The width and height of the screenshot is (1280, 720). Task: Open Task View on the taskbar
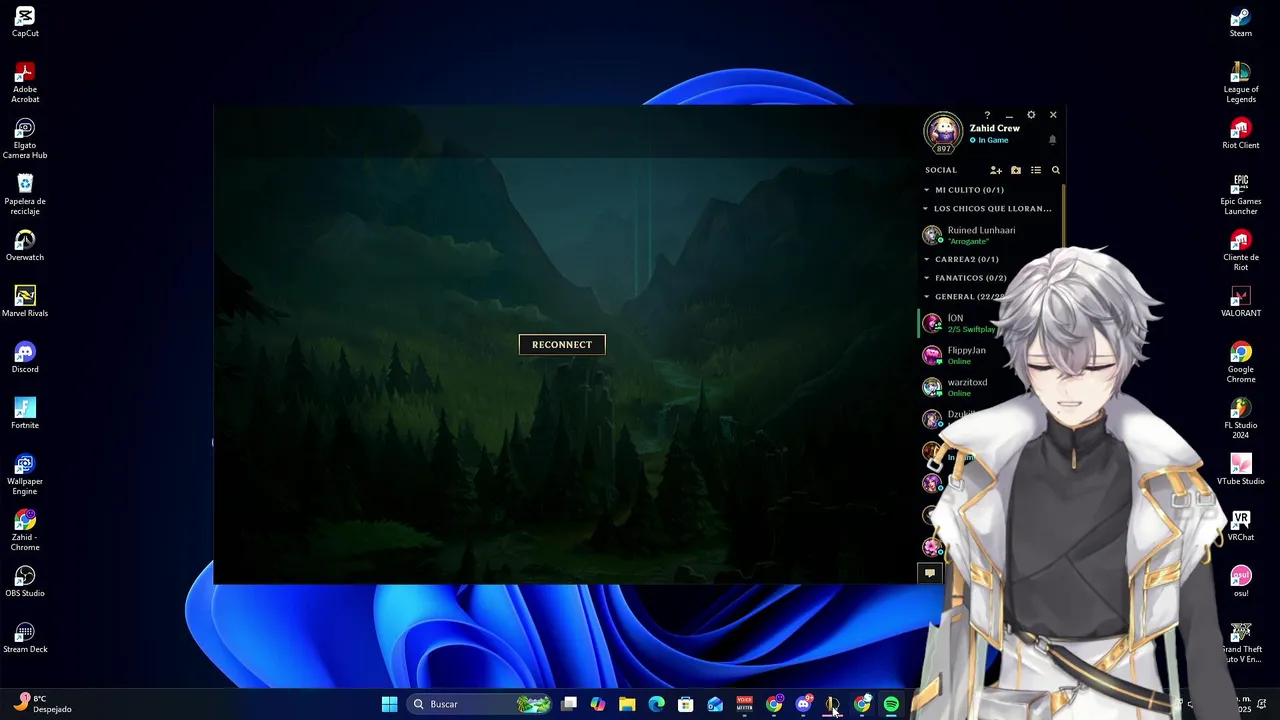(569, 704)
